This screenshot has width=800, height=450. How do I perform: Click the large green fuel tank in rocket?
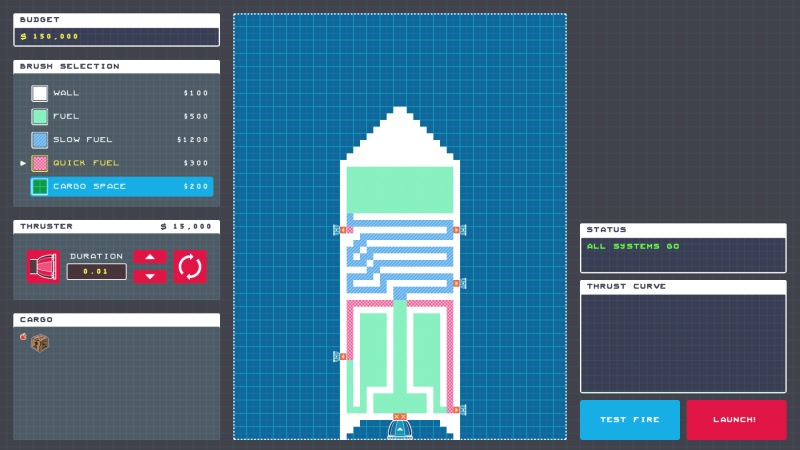[400, 190]
